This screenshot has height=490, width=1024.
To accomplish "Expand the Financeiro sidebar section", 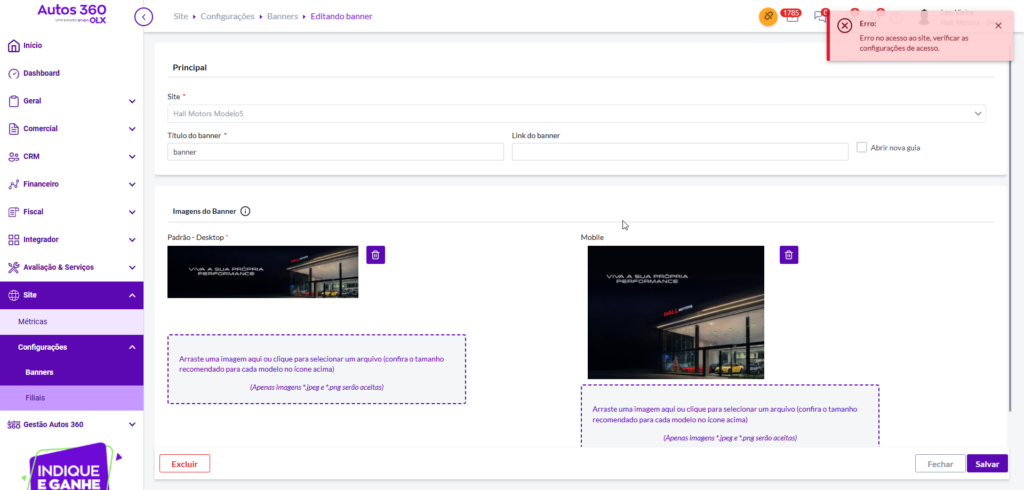I will pyautogui.click(x=70, y=184).
